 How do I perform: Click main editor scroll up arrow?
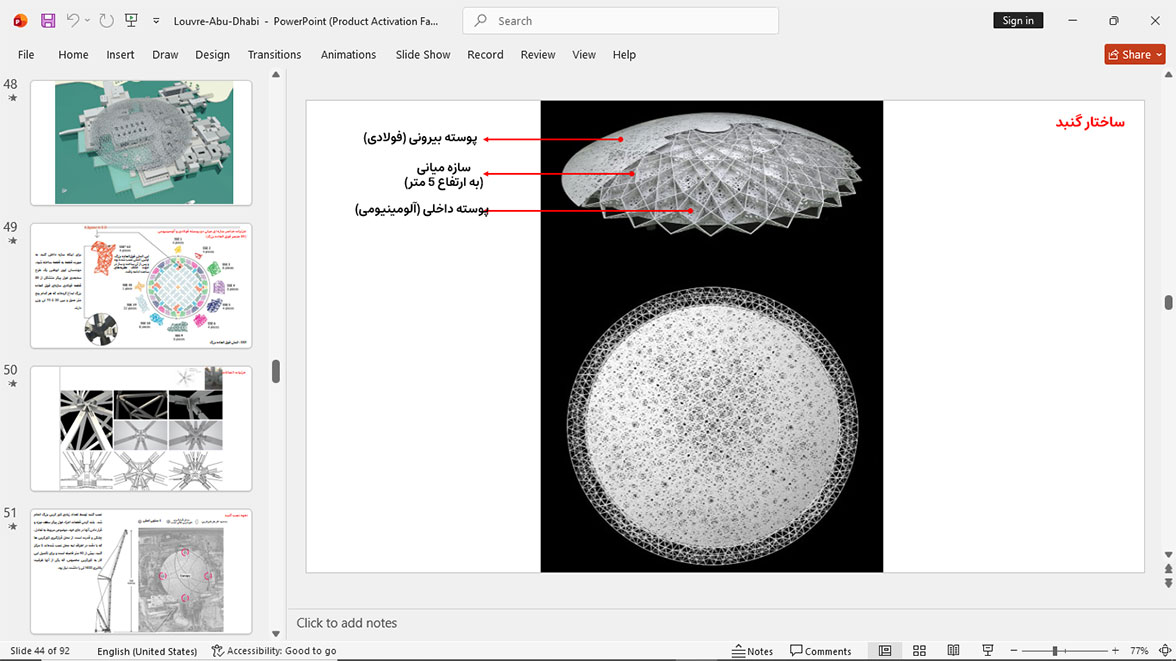tap(1168, 75)
